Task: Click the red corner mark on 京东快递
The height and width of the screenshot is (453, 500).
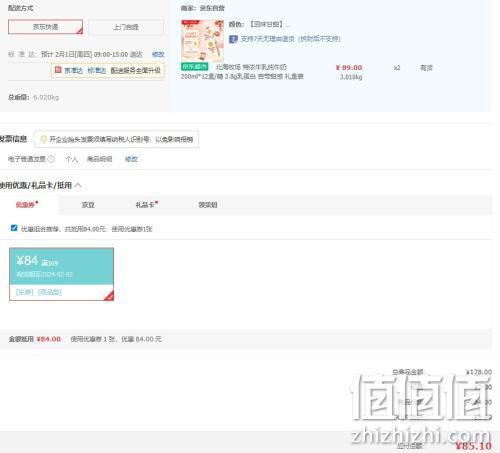Action: click(79, 31)
